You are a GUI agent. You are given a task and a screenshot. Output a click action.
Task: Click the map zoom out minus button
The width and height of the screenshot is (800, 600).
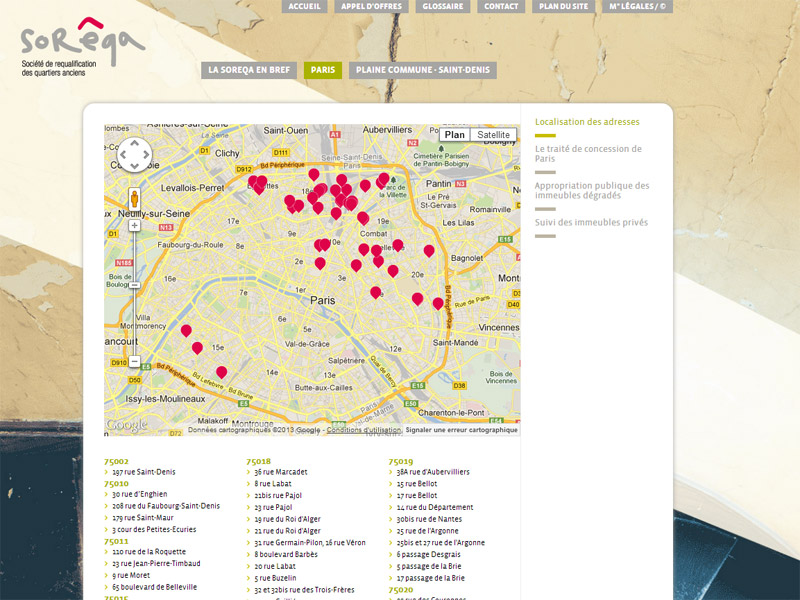[134, 361]
